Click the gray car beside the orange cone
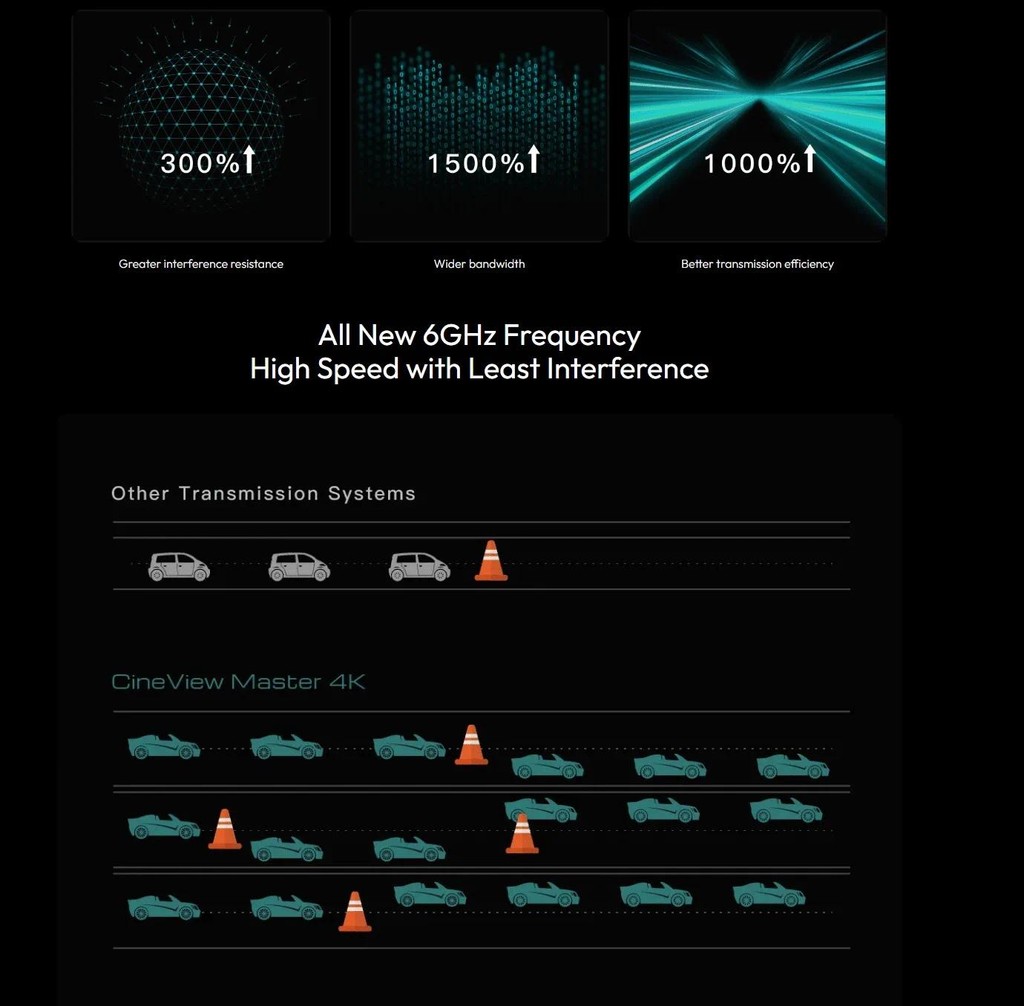This screenshot has height=1006, width=1024. [419, 567]
